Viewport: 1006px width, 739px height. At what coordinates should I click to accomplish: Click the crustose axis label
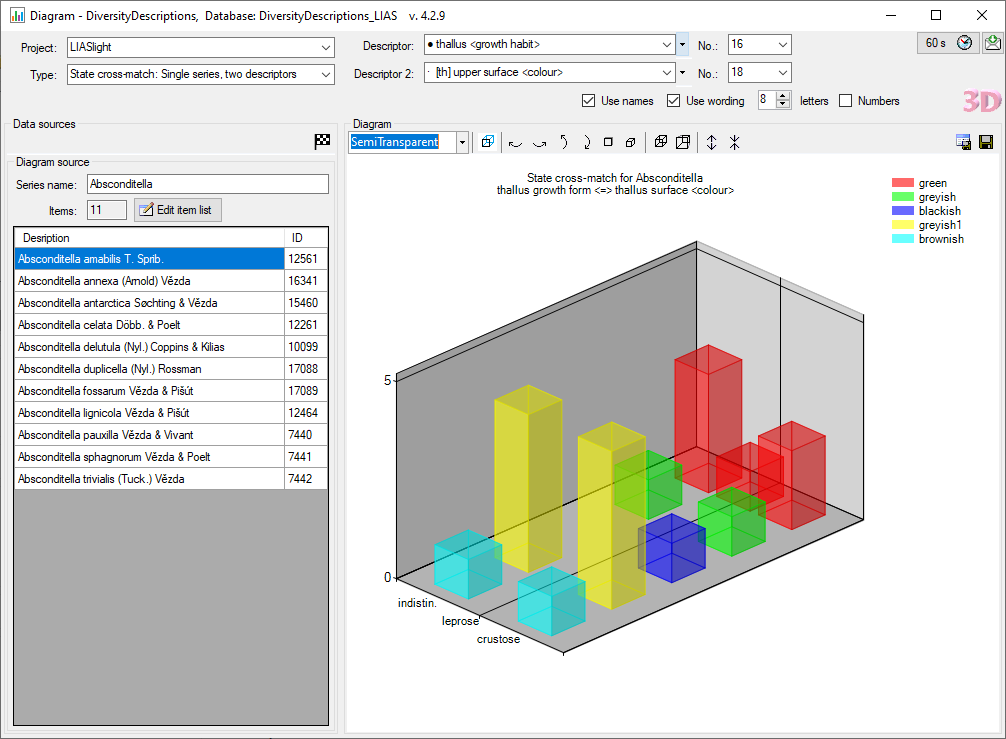[x=499, y=640]
